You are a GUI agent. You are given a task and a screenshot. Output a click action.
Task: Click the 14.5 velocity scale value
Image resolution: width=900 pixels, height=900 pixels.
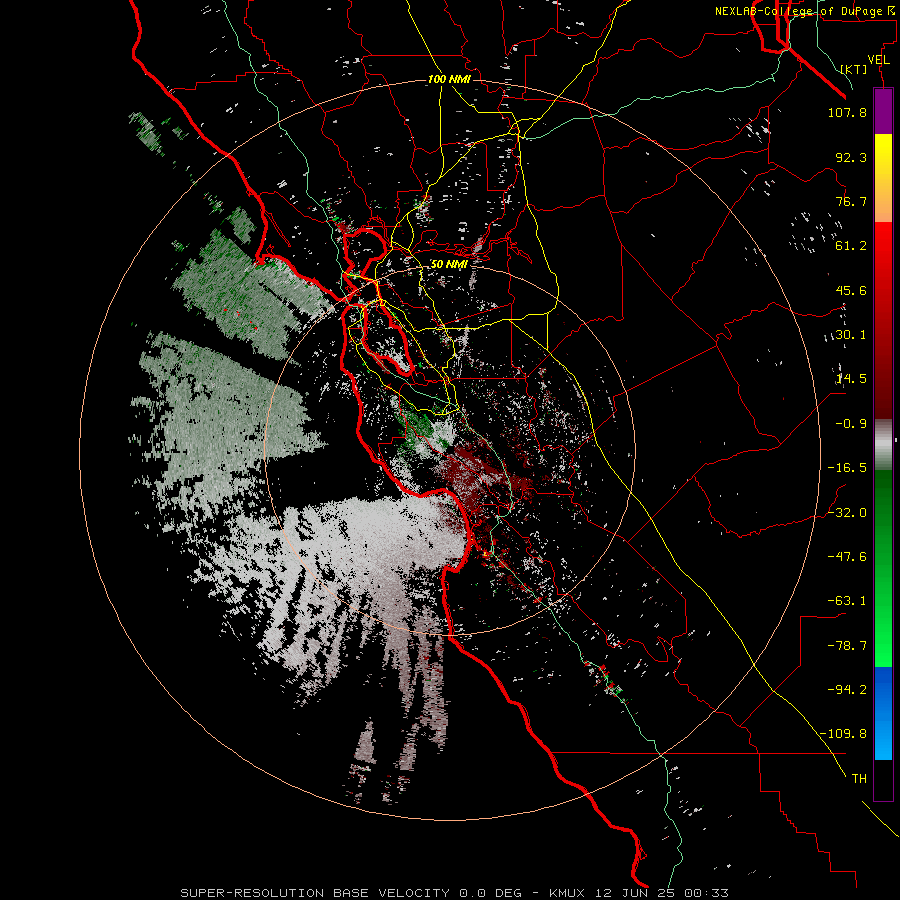pyautogui.click(x=851, y=379)
